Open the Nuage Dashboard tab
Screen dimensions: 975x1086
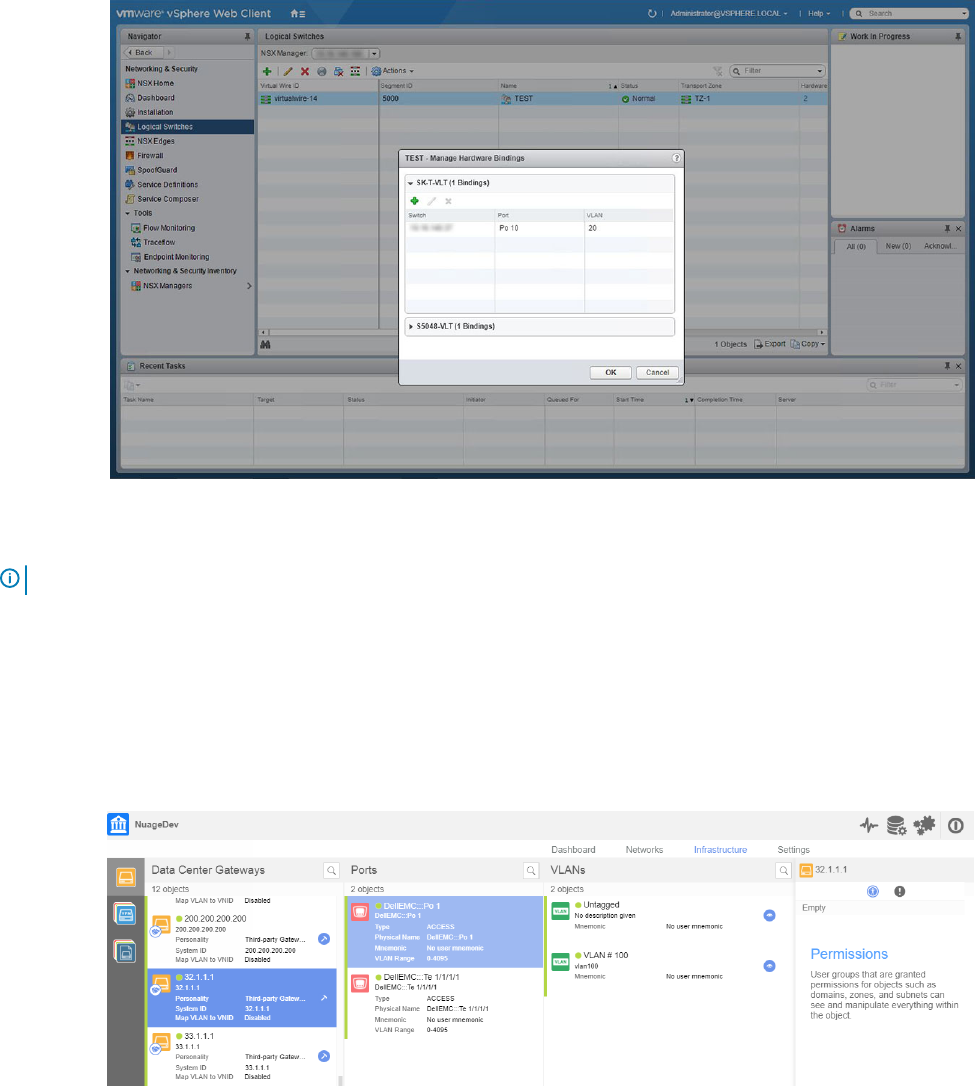pyautogui.click(x=573, y=850)
